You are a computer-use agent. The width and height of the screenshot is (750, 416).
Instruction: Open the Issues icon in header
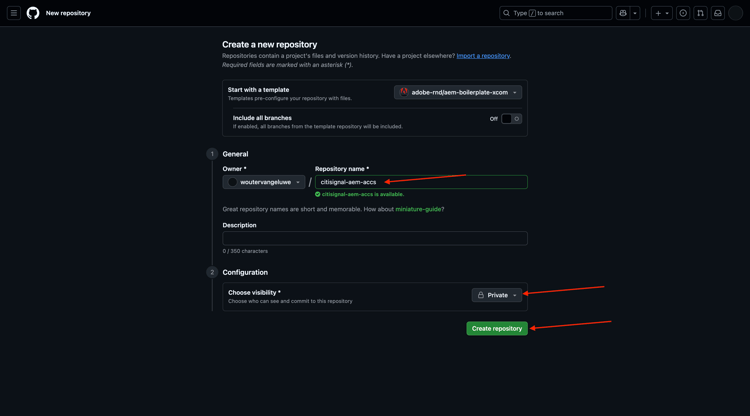tap(683, 13)
